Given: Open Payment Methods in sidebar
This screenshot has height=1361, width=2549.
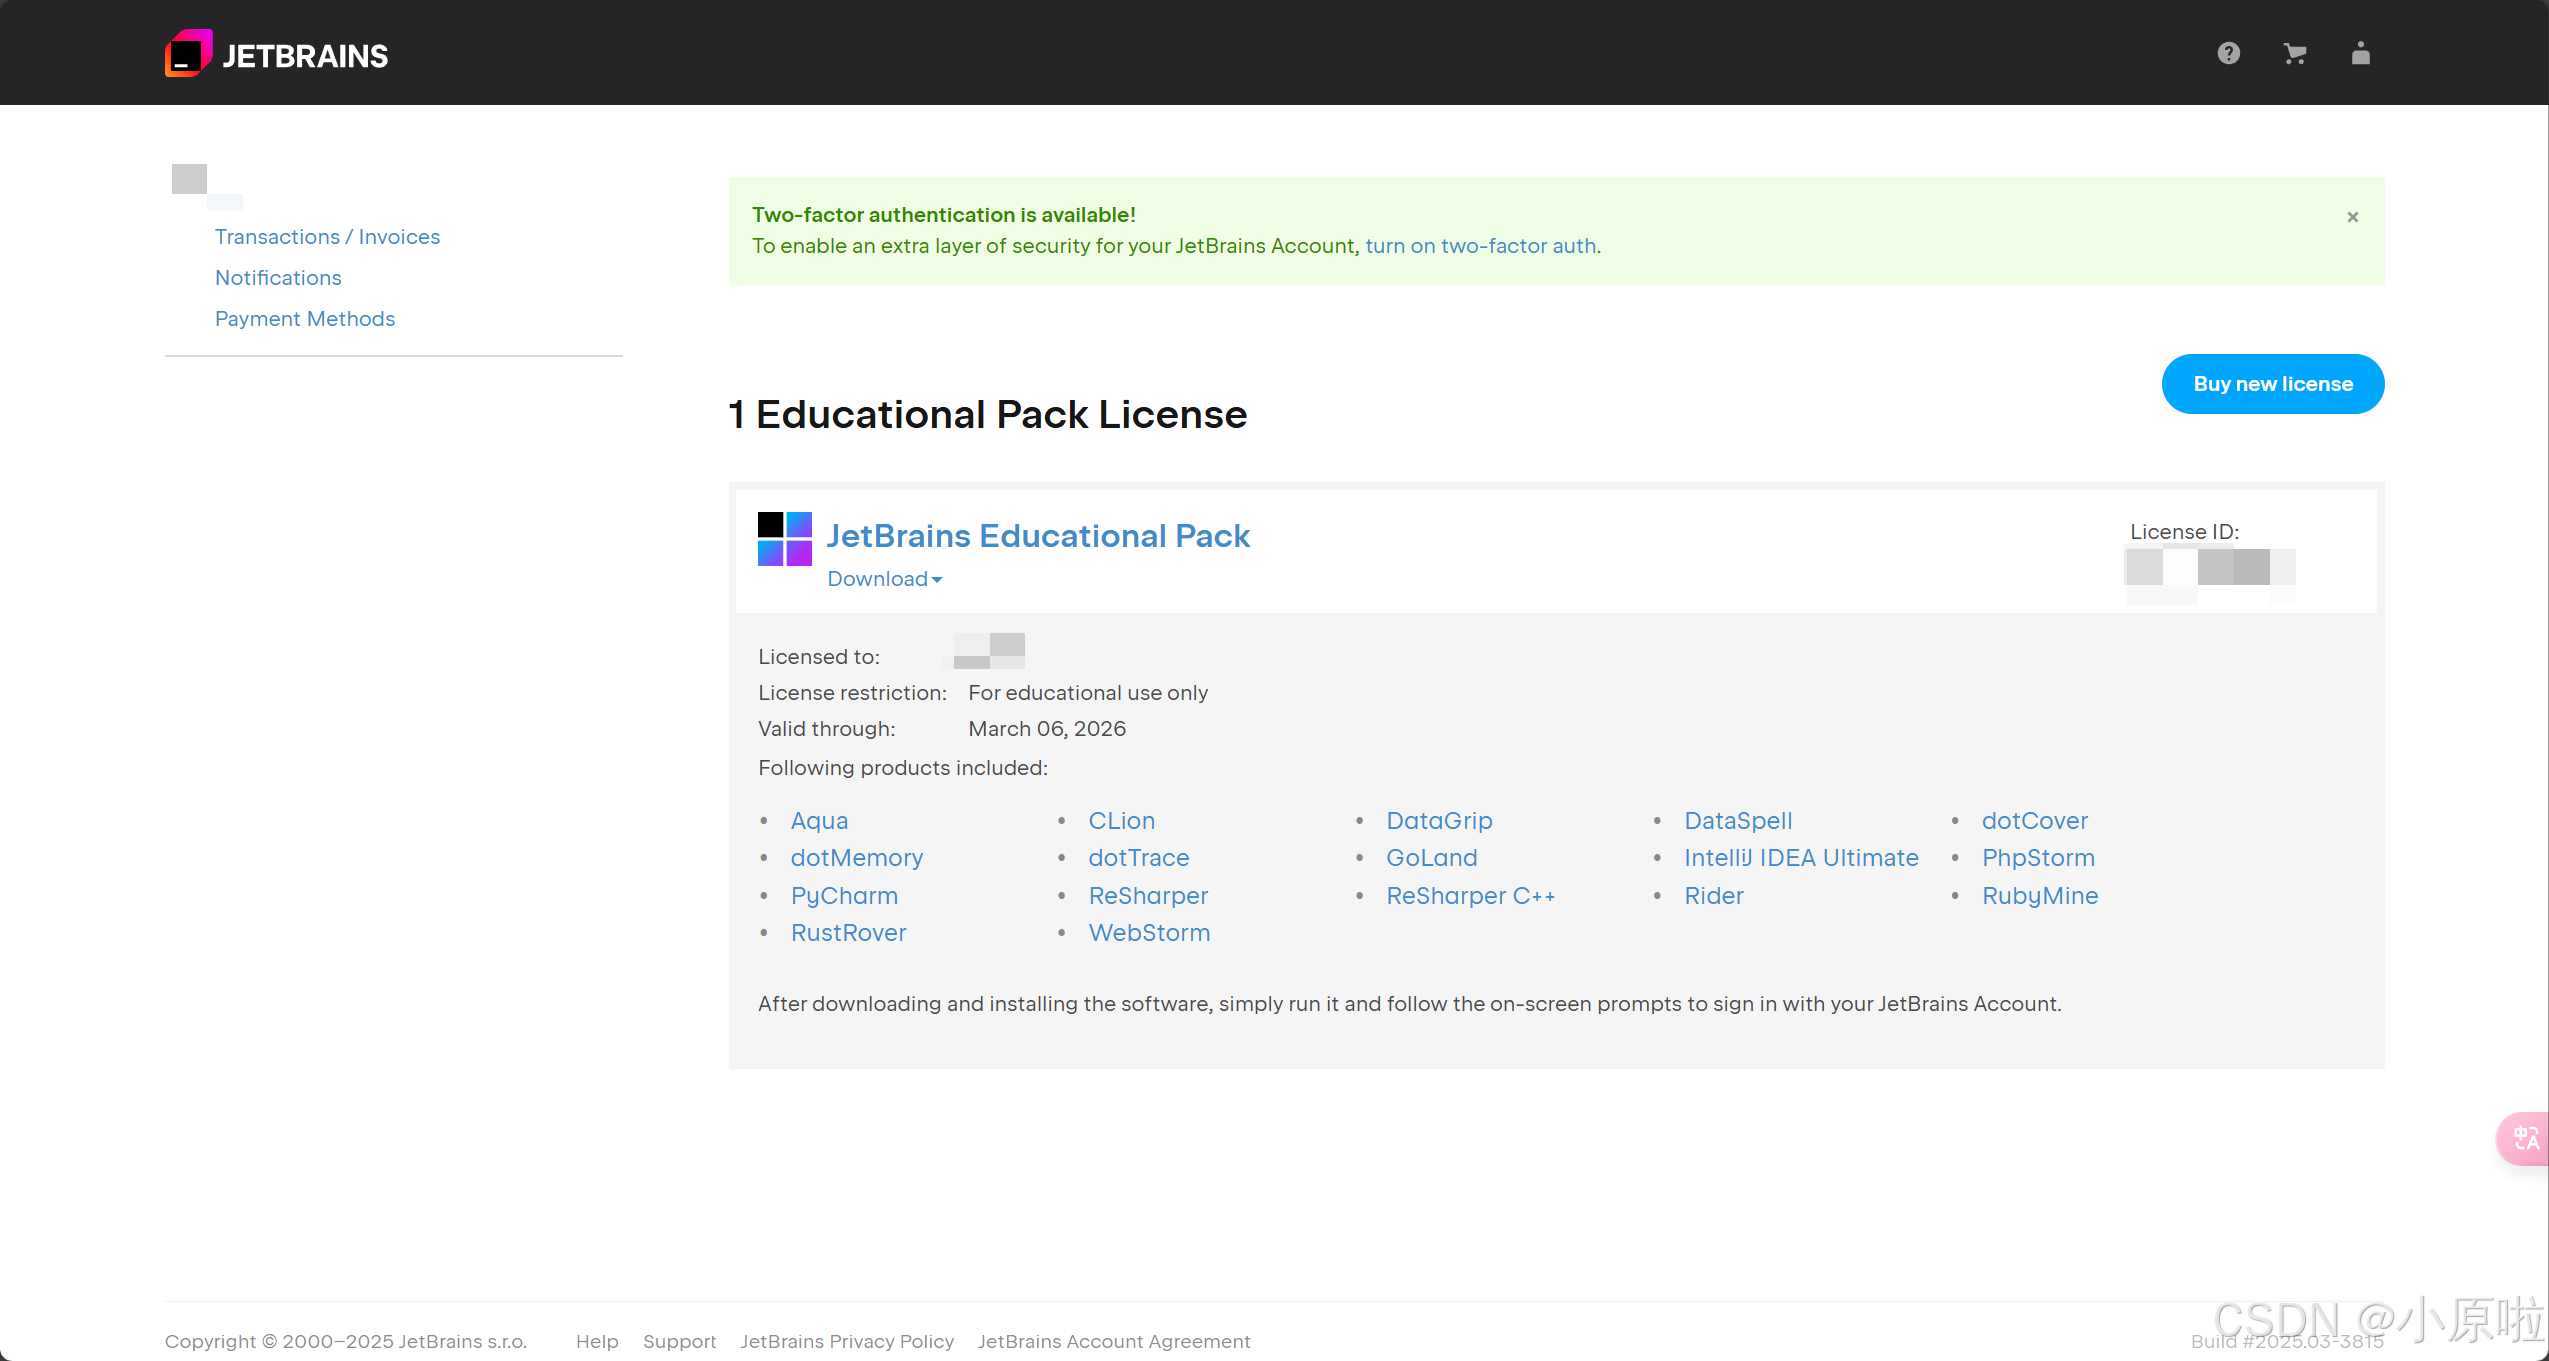Looking at the screenshot, I should pos(305,319).
